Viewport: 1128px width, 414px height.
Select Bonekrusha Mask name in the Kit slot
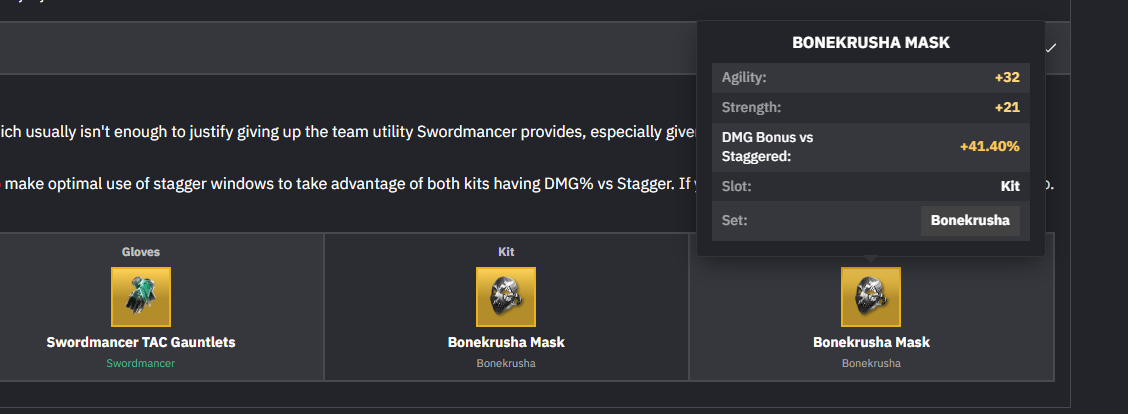(506, 342)
